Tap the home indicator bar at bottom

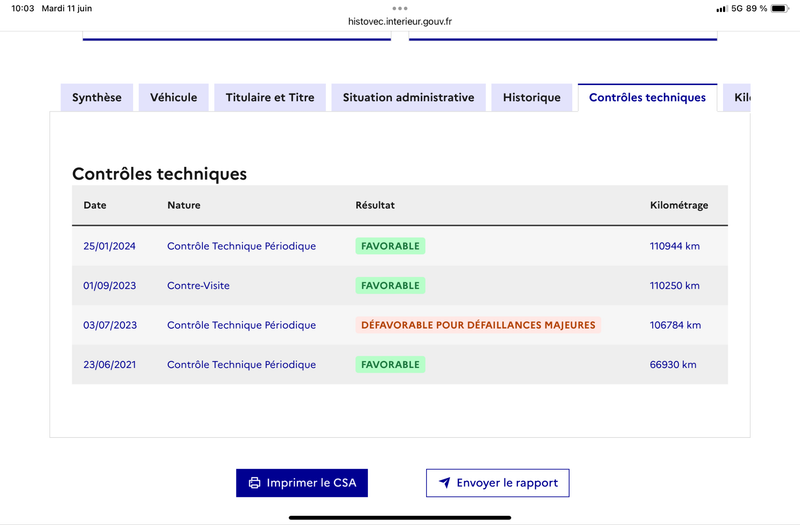tap(400, 517)
